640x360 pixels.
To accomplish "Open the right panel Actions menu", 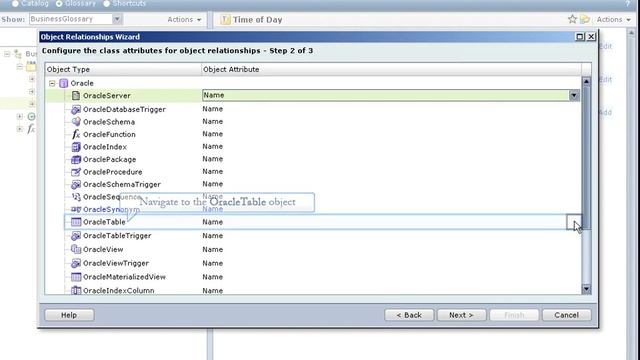I will click(613, 20).
